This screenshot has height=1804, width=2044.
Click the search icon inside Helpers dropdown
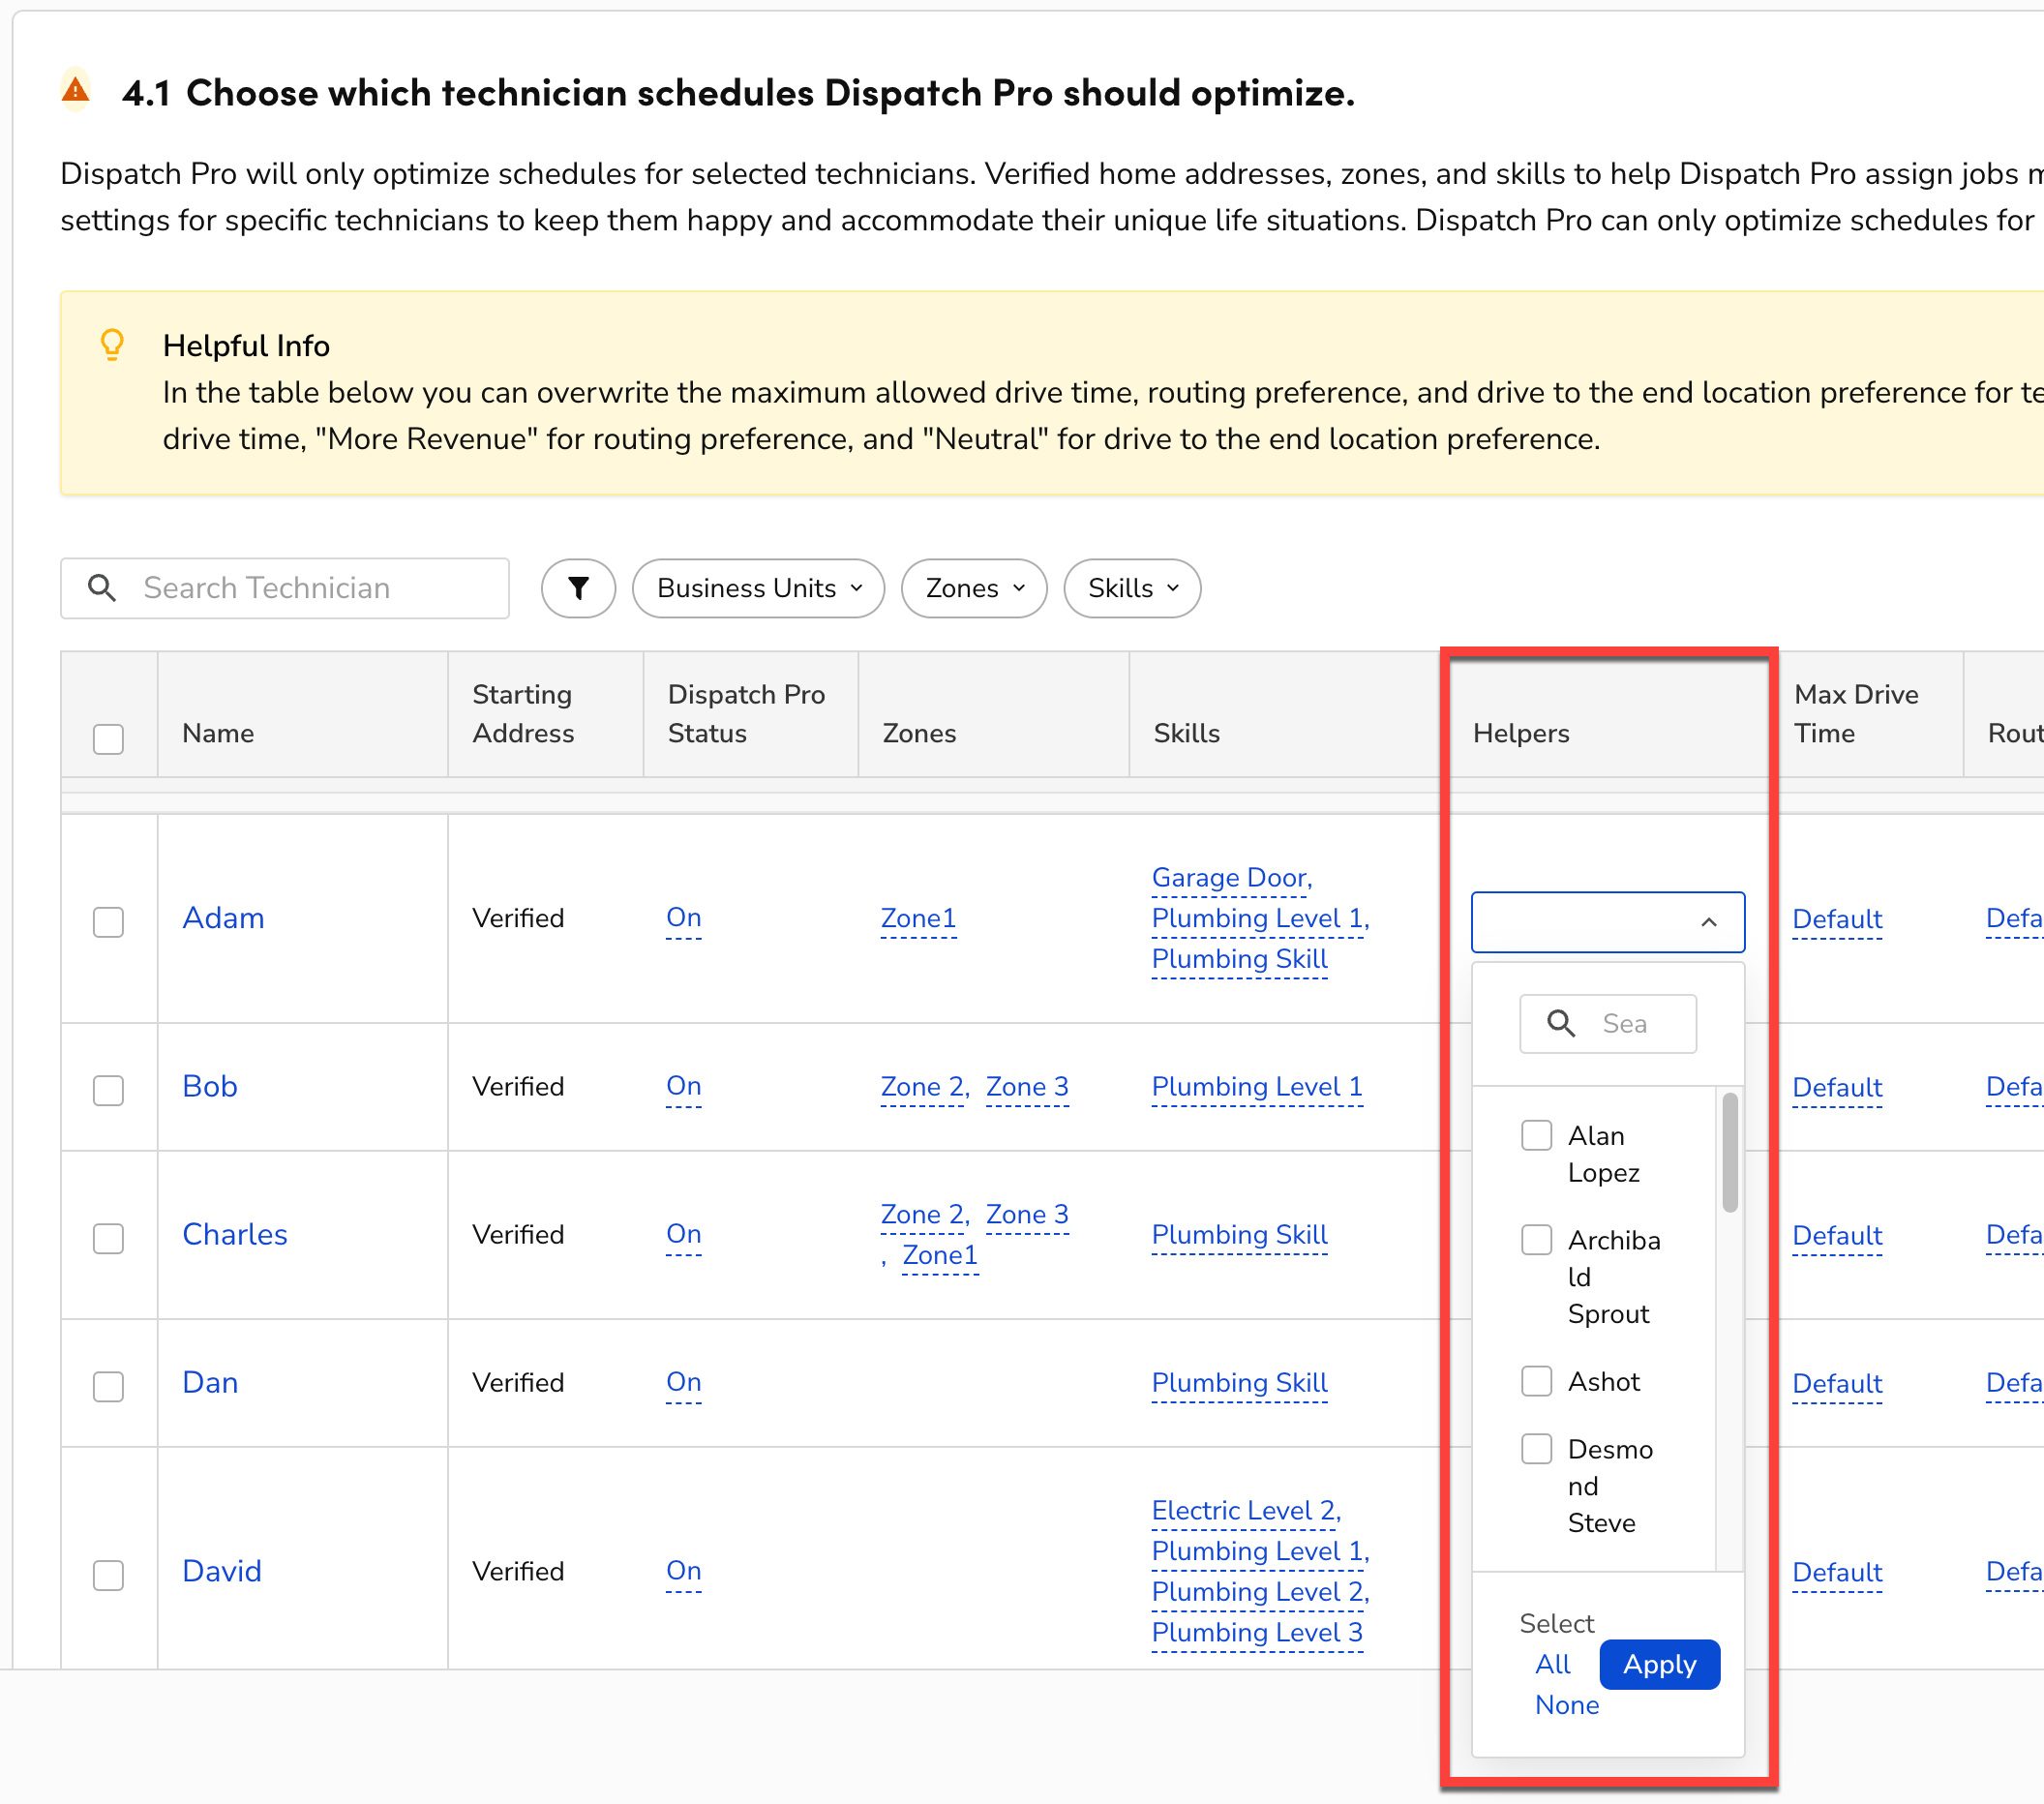pos(1561,1023)
